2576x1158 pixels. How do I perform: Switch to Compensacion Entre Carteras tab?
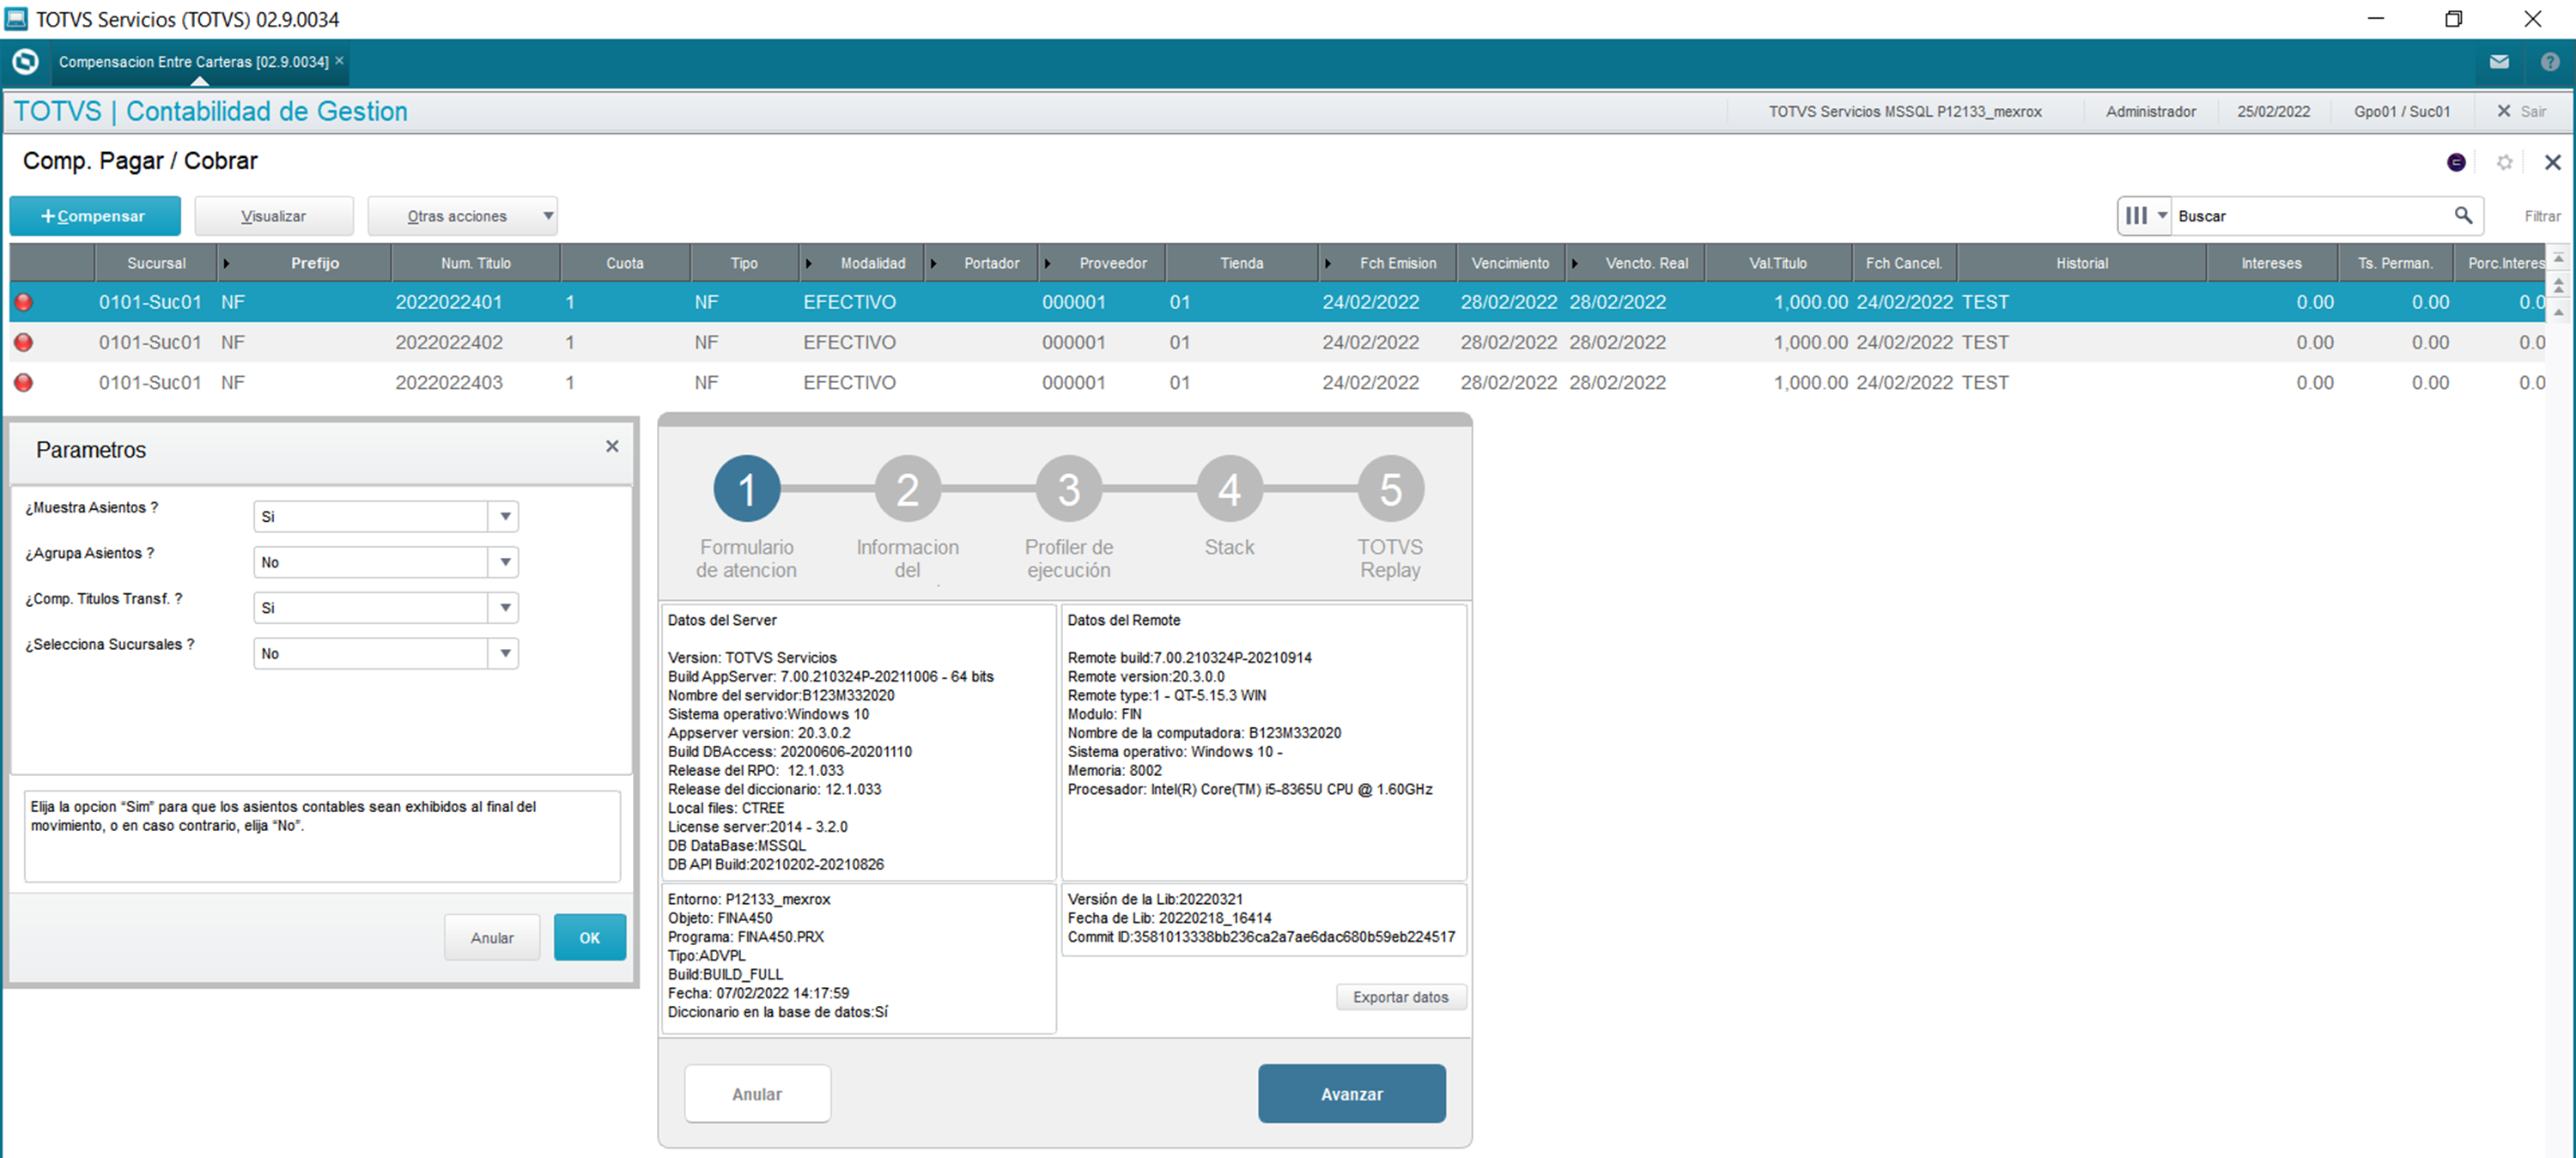193,62
